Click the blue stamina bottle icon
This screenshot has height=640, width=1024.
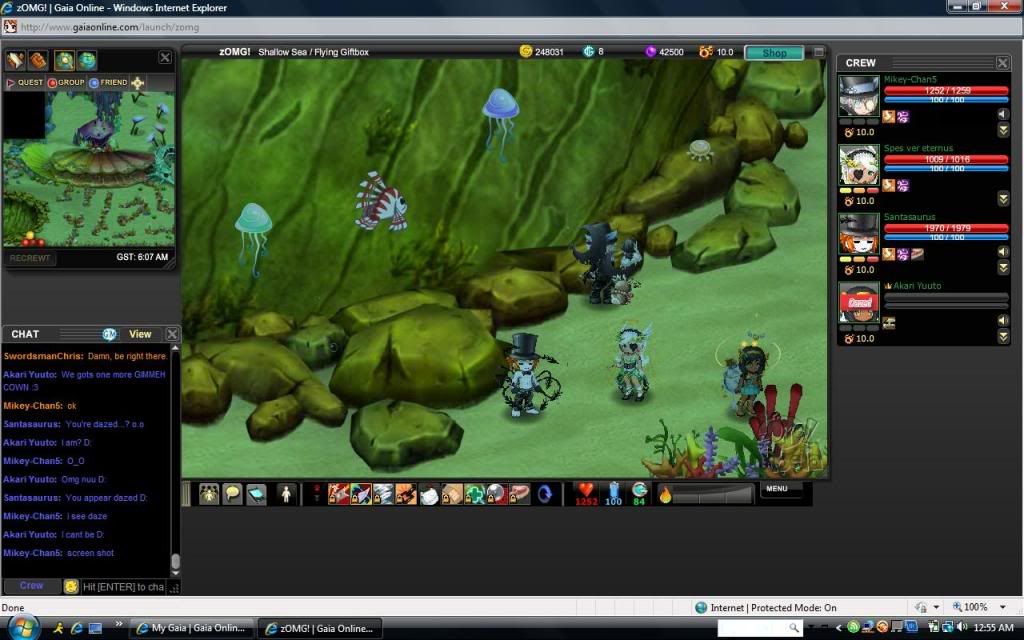pos(613,490)
